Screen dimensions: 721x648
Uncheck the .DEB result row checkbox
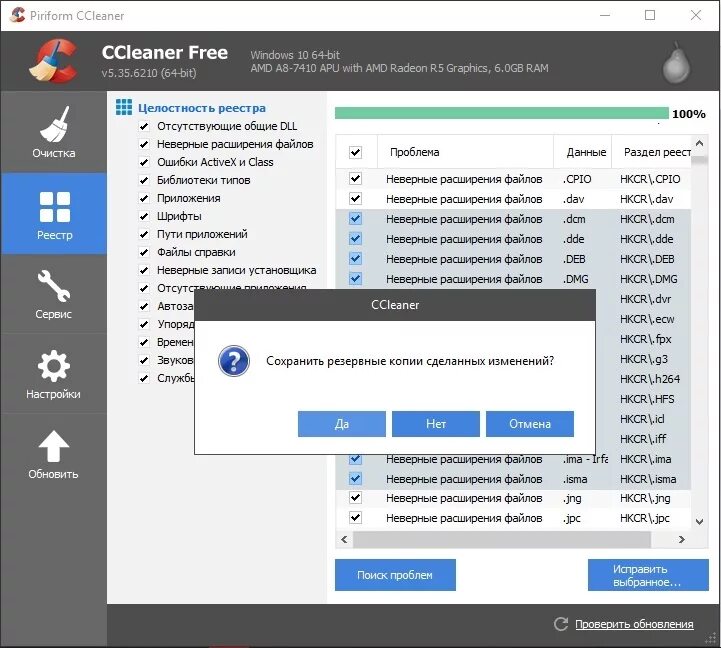coord(355,258)
